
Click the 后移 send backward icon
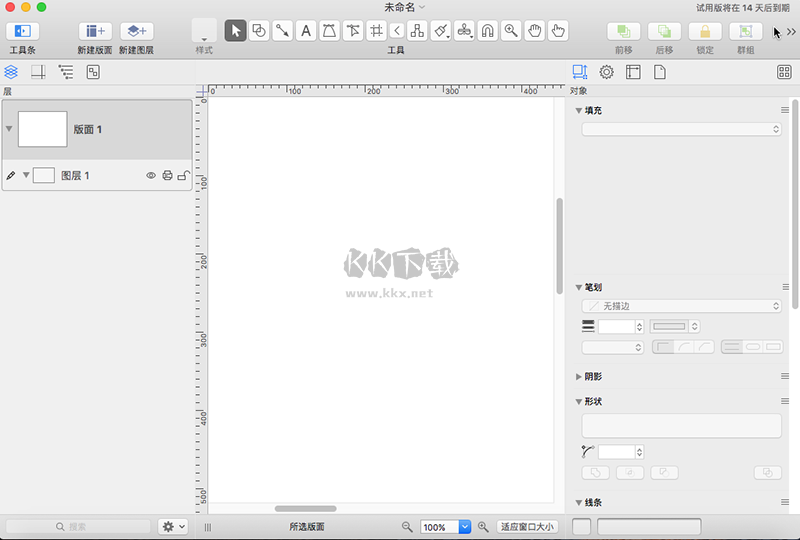pyautogui.click(x=664, y=31)
